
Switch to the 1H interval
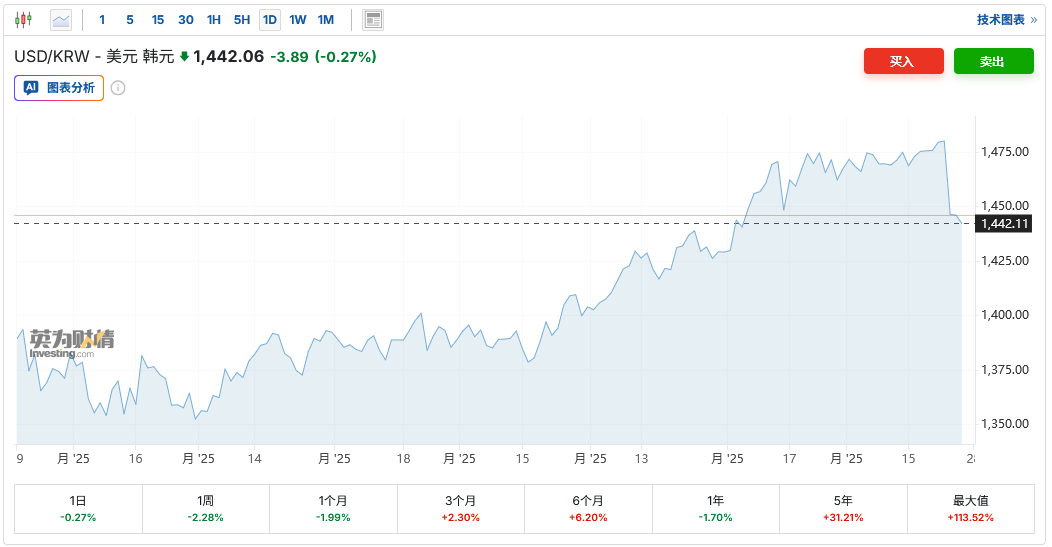(214, 19)
